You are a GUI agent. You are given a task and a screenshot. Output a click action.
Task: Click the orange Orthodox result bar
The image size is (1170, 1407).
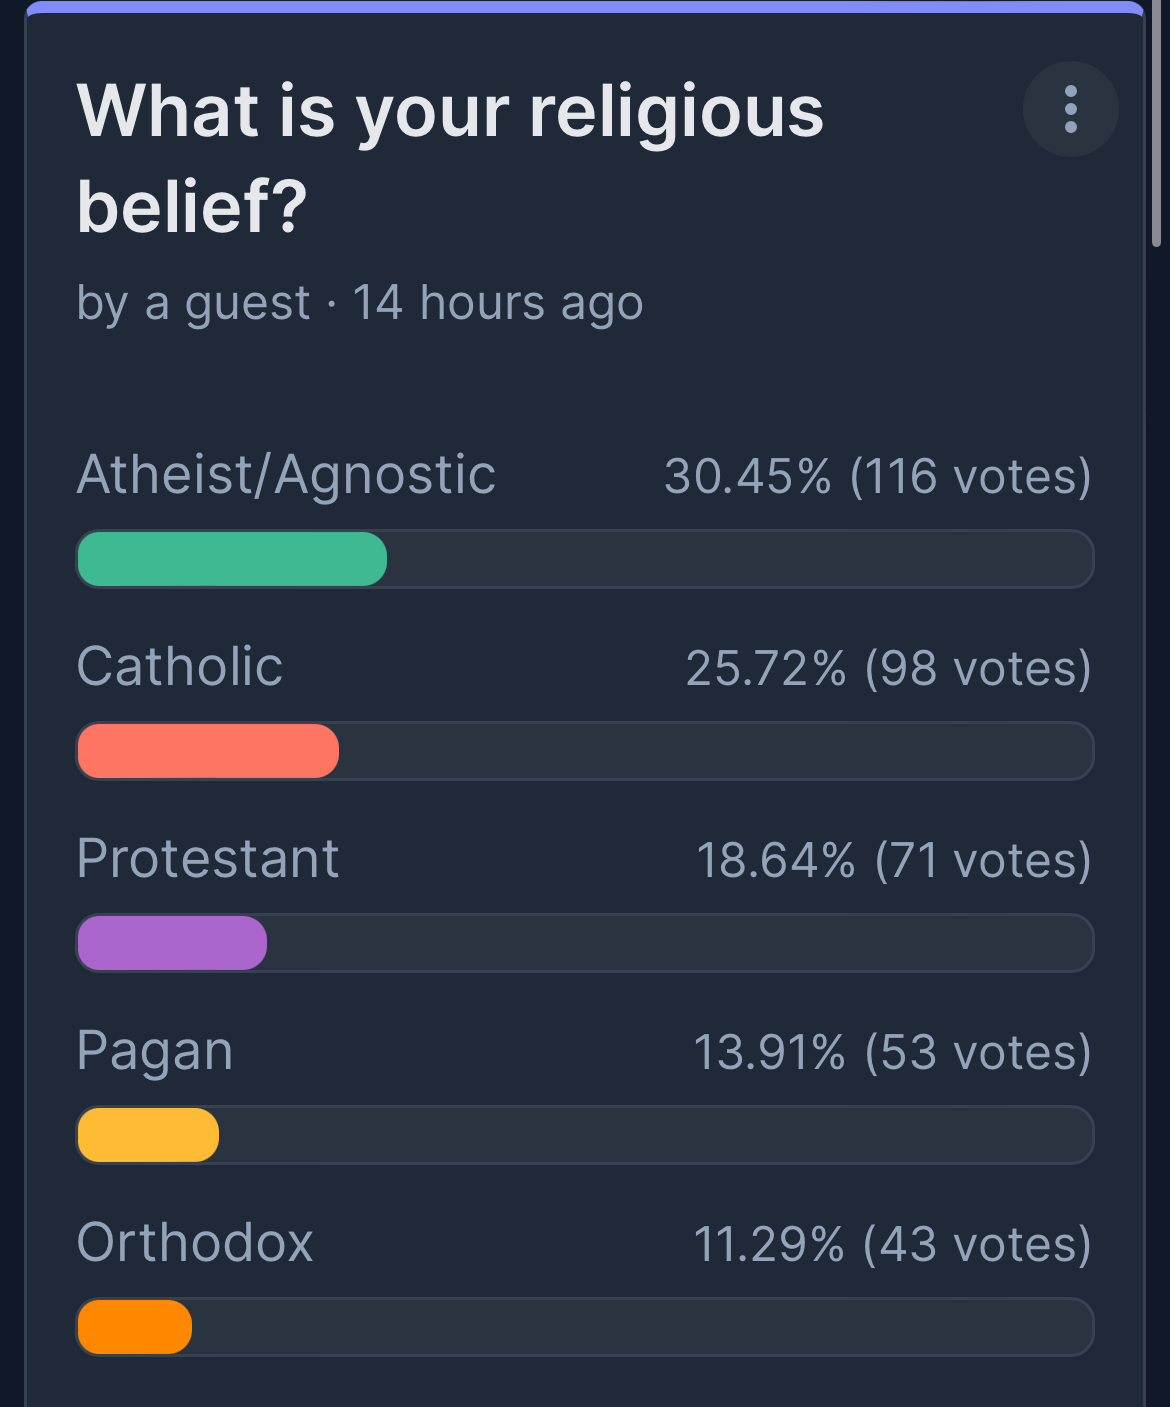pos(134,1327)
